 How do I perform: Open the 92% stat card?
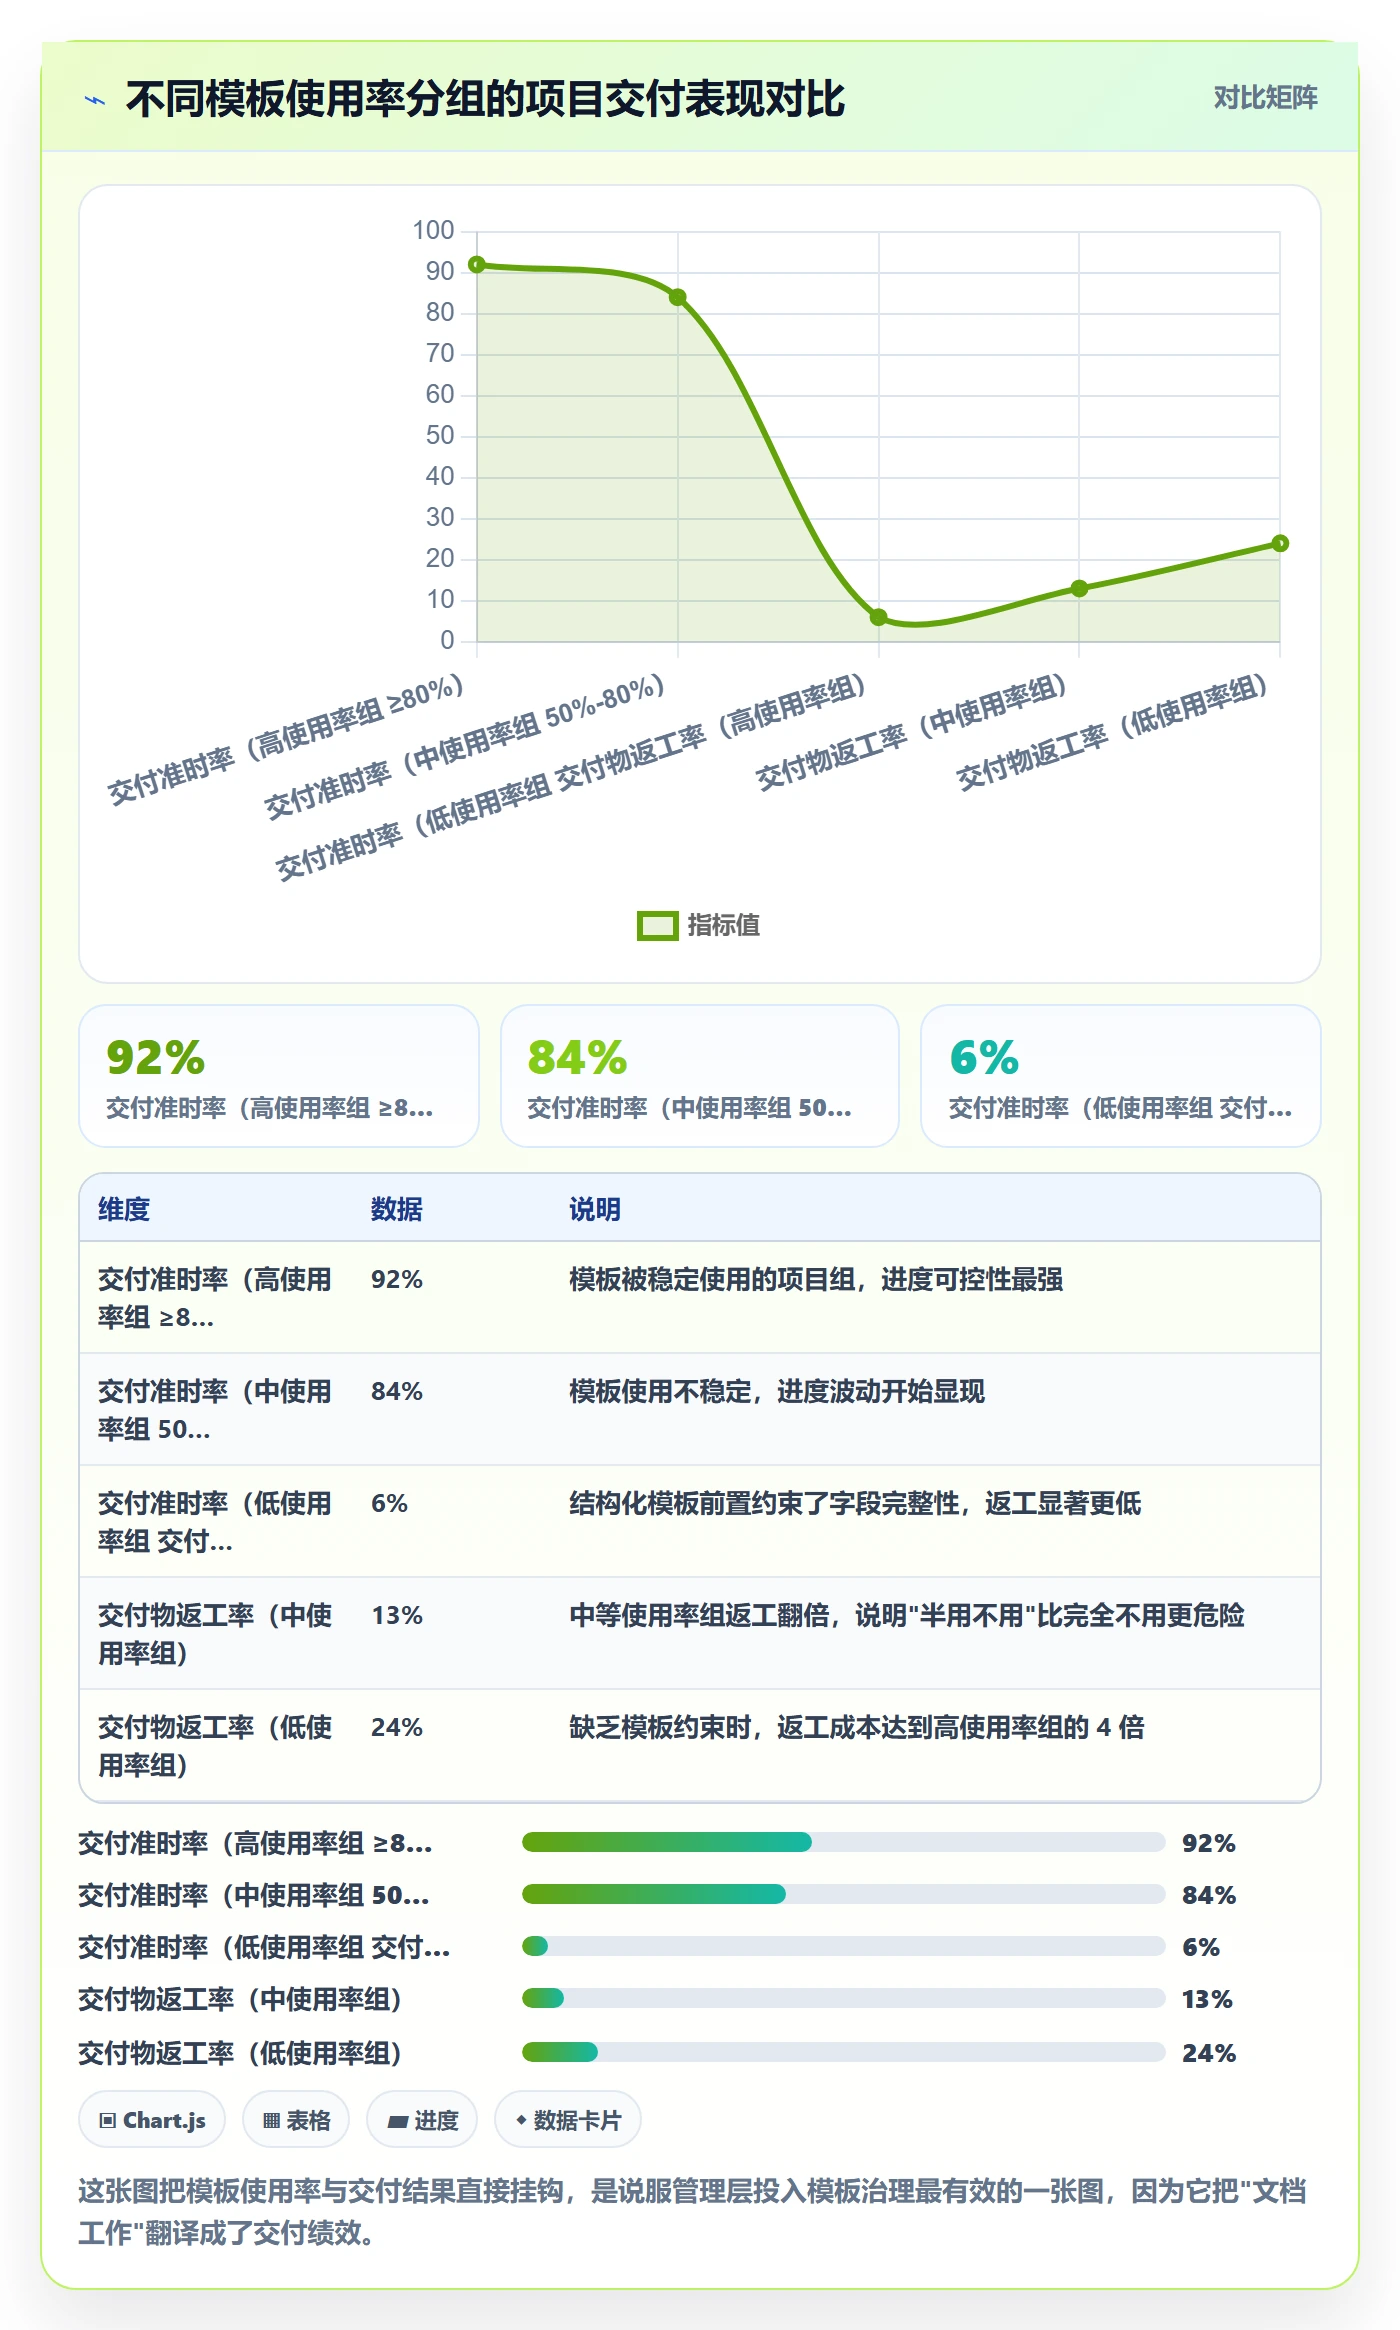(x=279, y=1076)
